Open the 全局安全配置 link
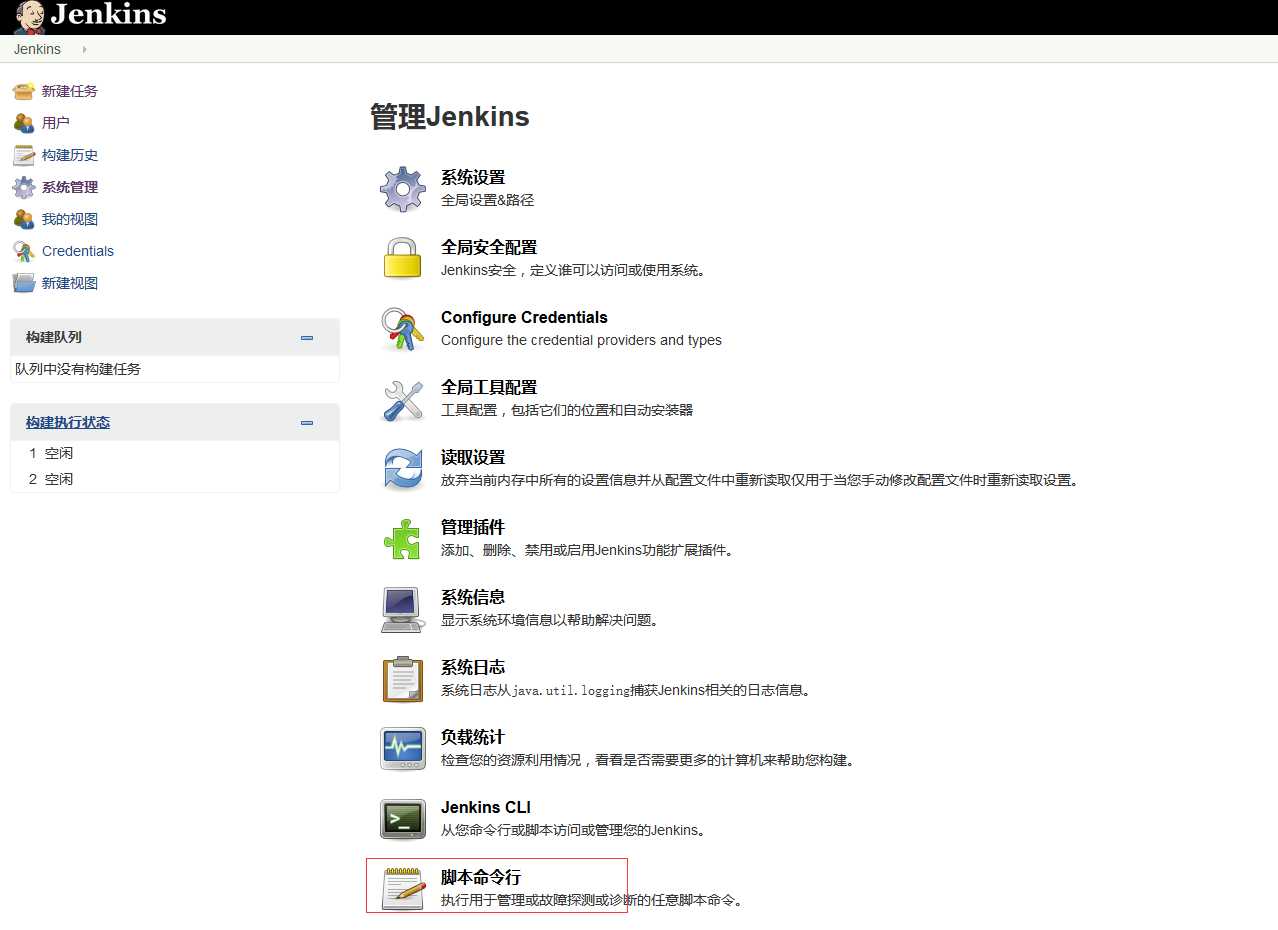 pos(489,247)
